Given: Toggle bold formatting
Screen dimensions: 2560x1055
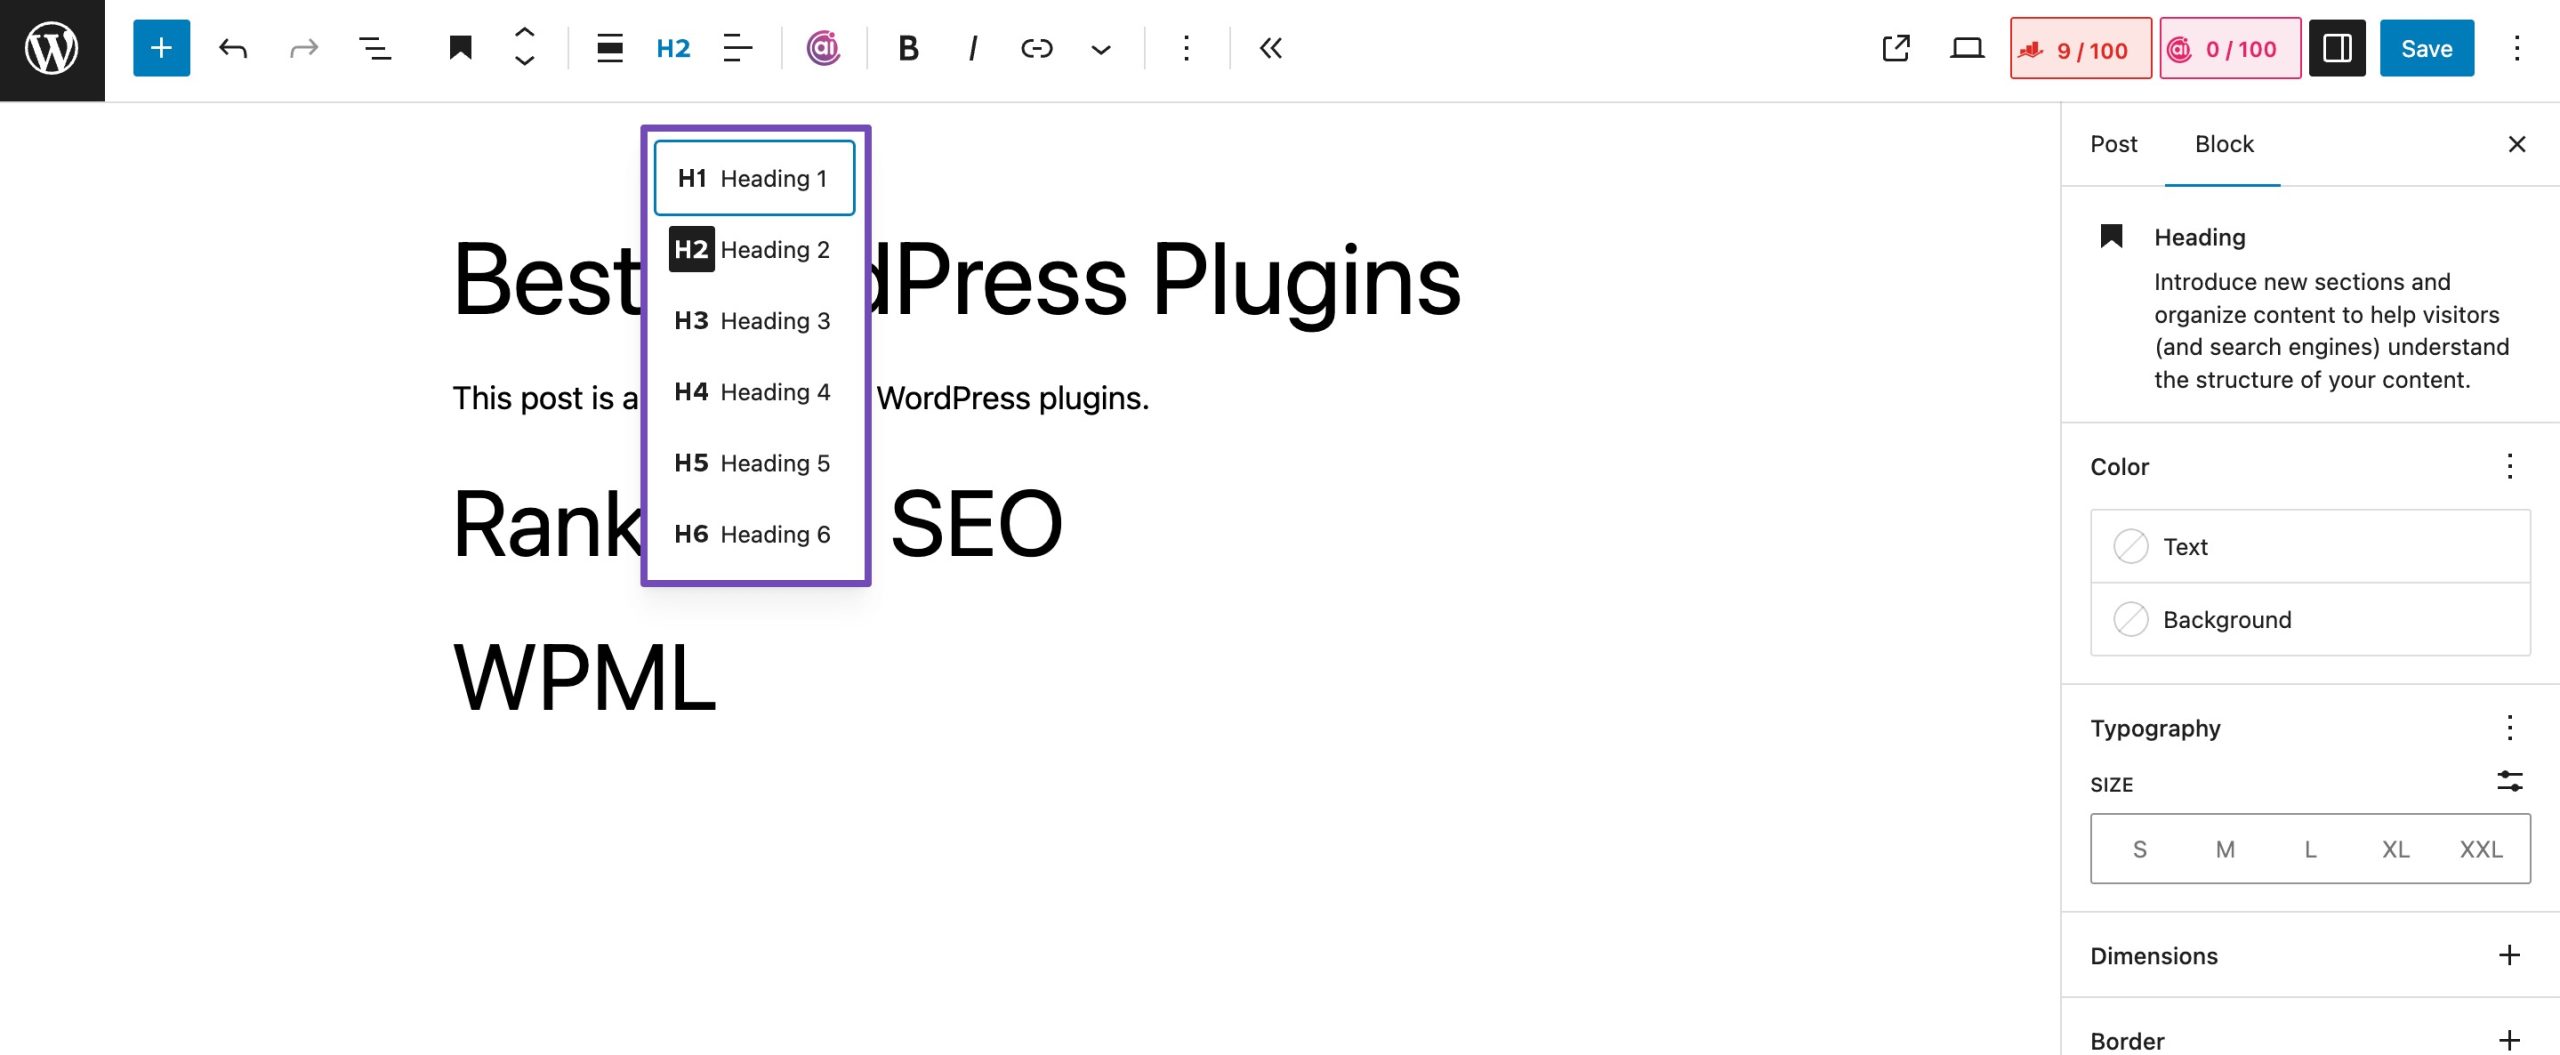Looking at the screenshot, I should point(908,48).
